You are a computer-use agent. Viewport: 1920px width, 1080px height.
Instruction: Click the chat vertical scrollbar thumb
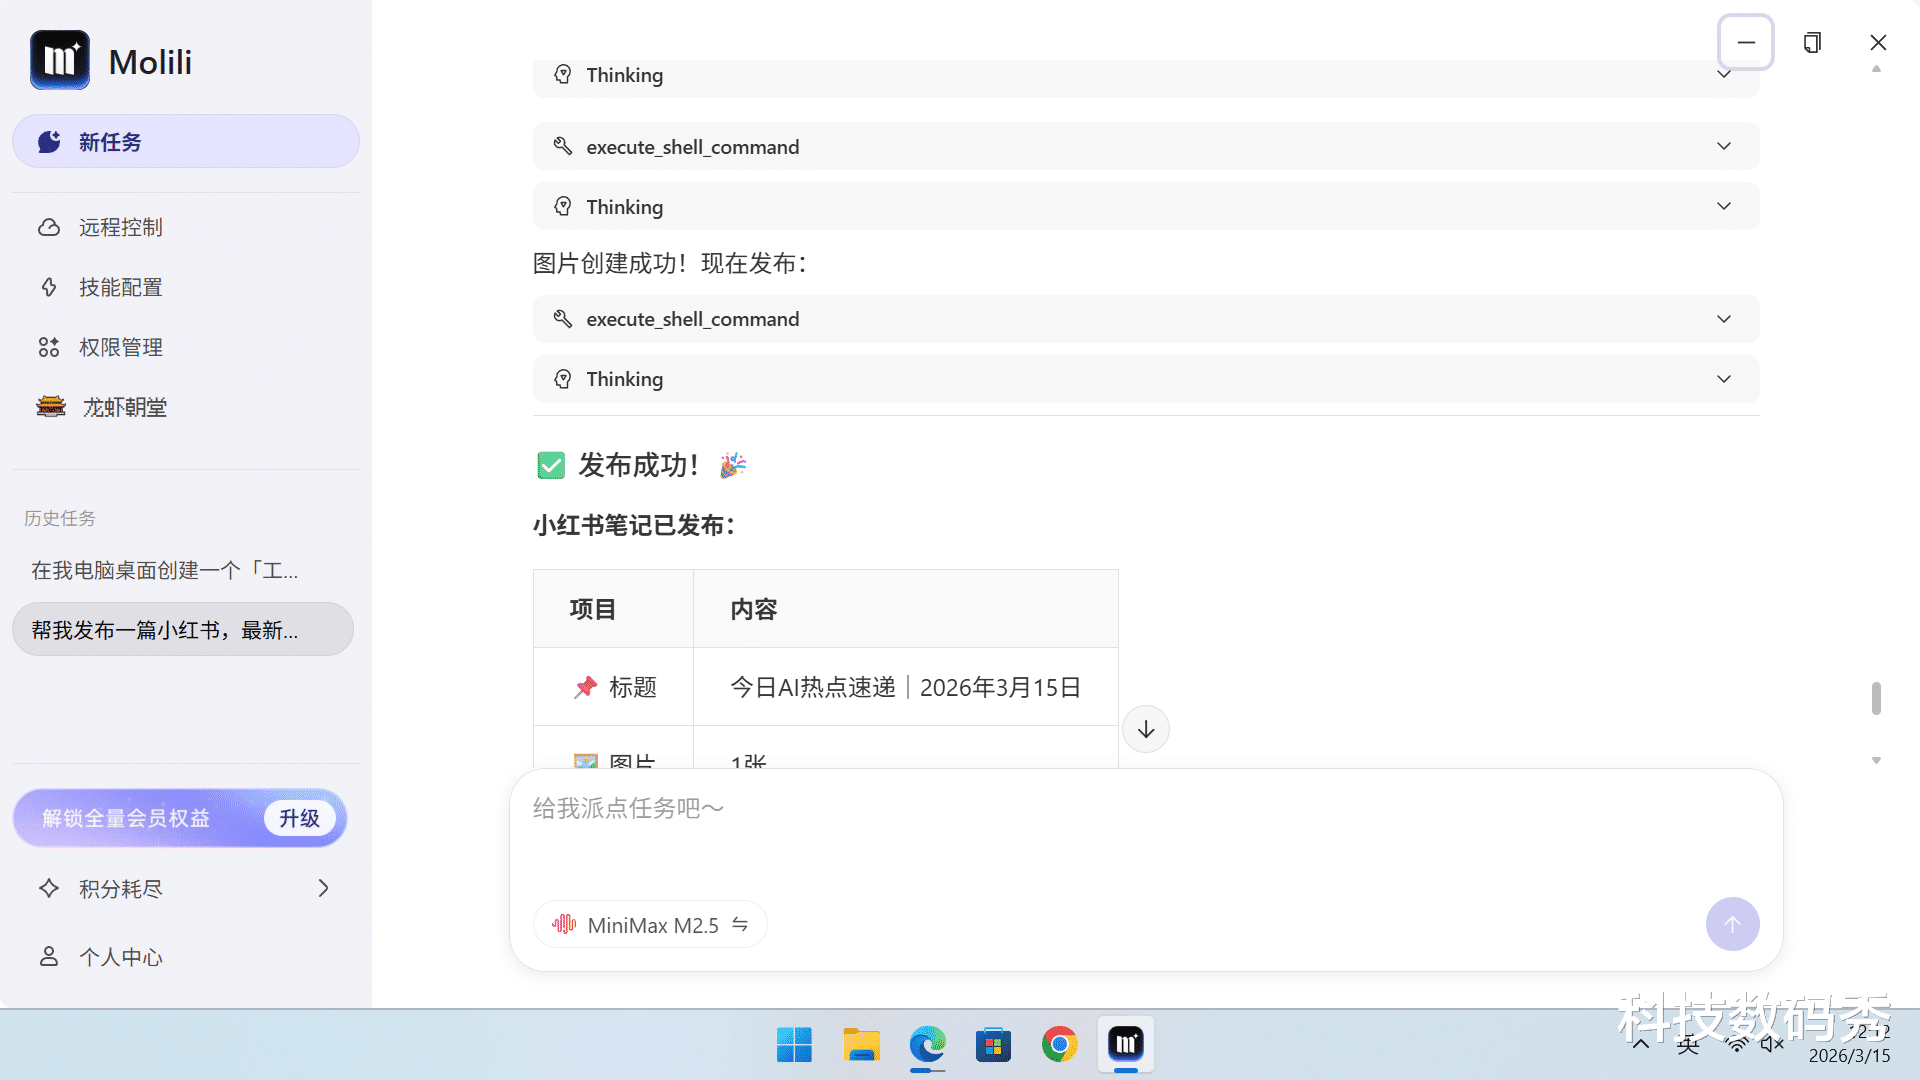[x=1876, y=698]
